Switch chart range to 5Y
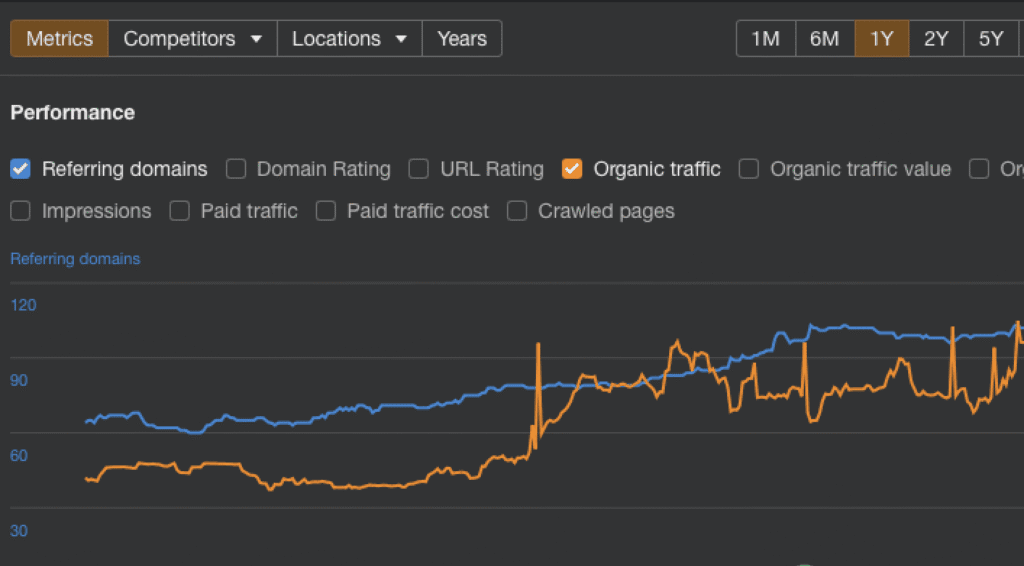 (x=990, y=39)
